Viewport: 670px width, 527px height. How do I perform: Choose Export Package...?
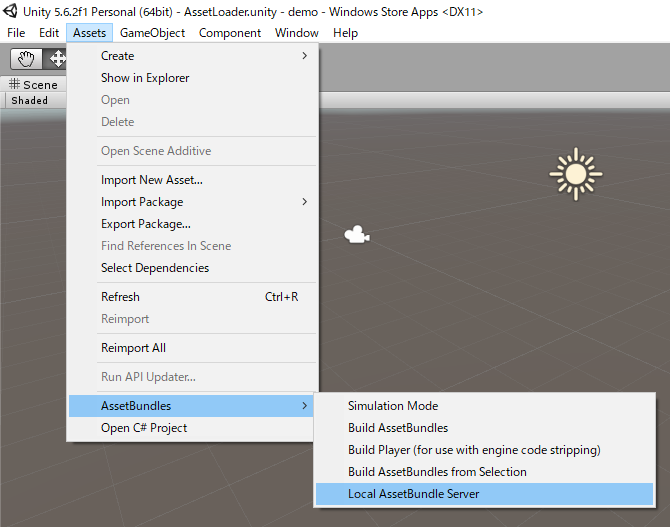(x=192, y=224)
